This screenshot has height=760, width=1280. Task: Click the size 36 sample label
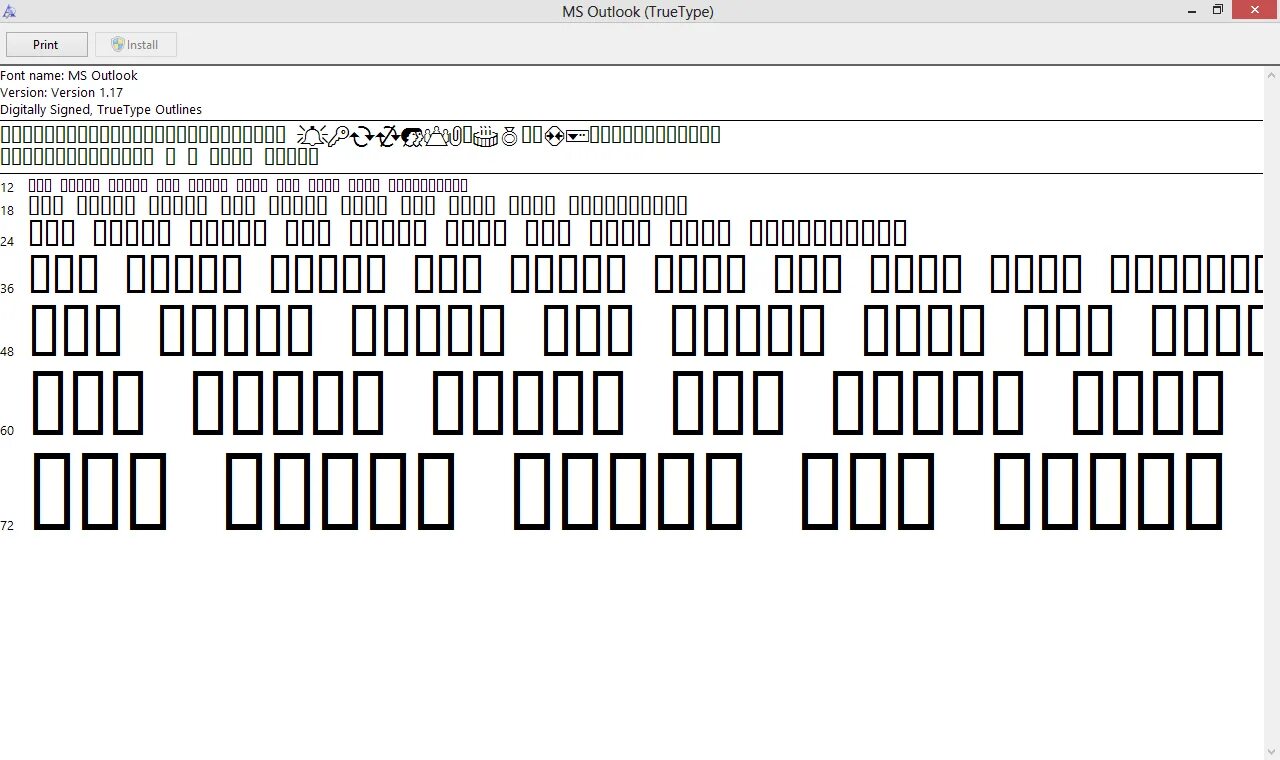(x=7, y=288)
